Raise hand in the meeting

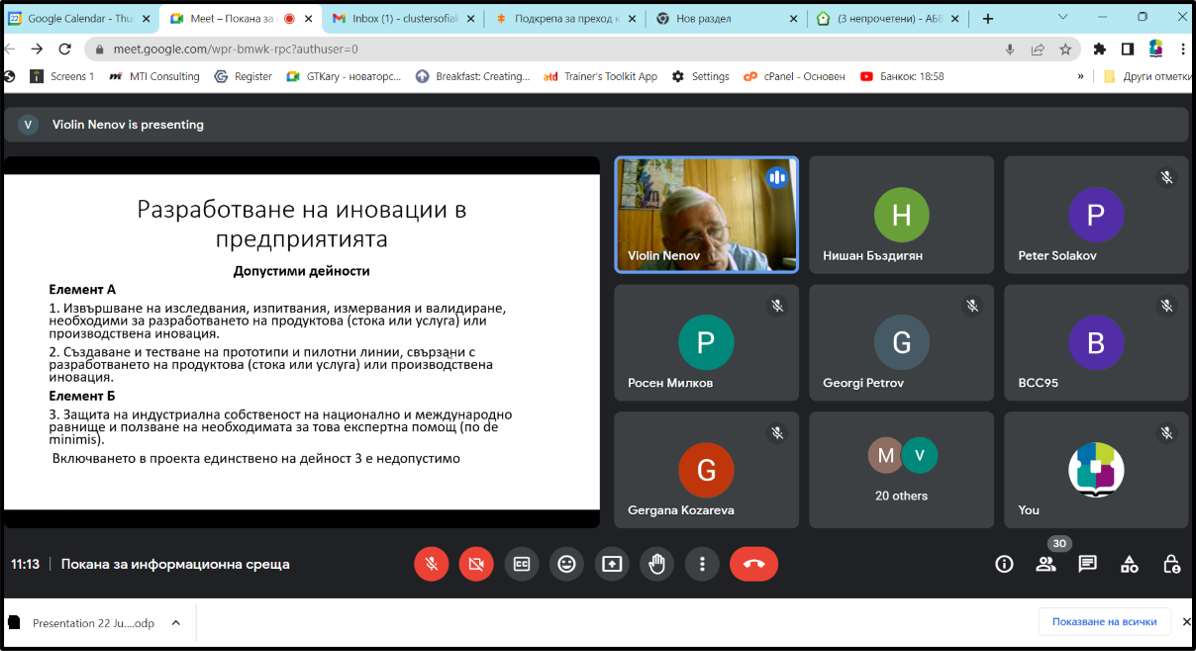(x=657, y=564)
